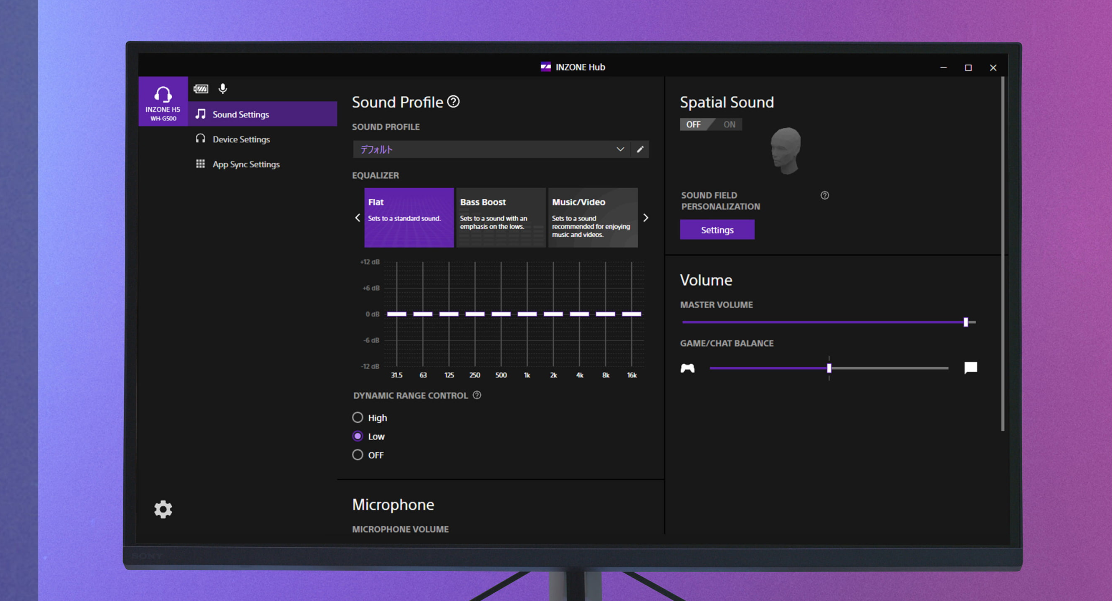Edit sound profile name with pencil icon
The image size is (1112, 601).
pos(641,149)
